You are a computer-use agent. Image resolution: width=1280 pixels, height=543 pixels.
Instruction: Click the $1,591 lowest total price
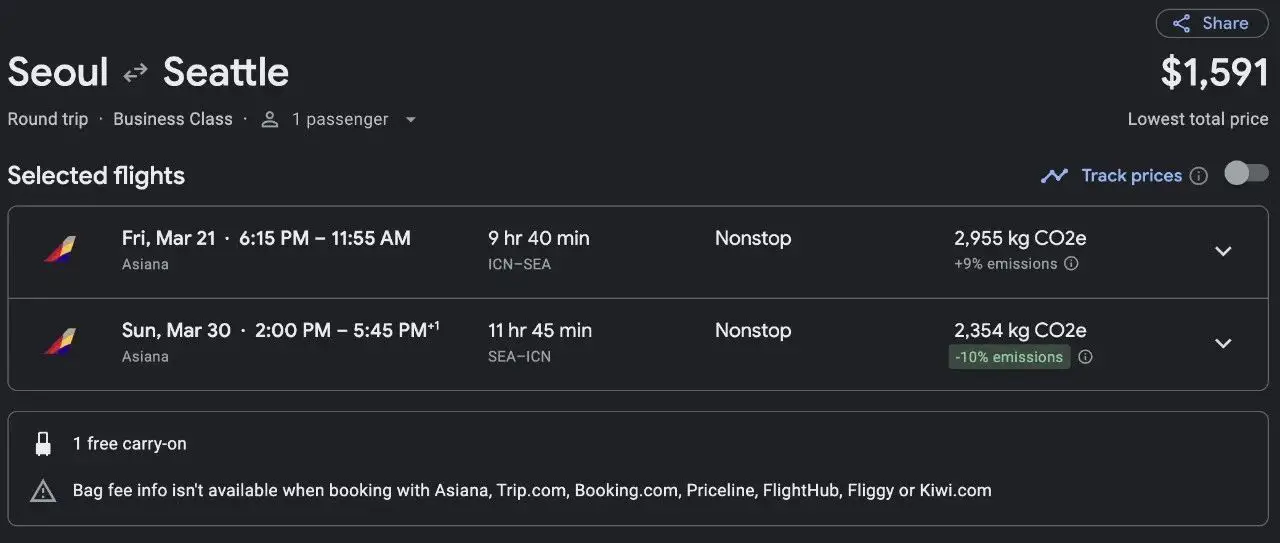pyautogui.click(x=1214, y=73)
